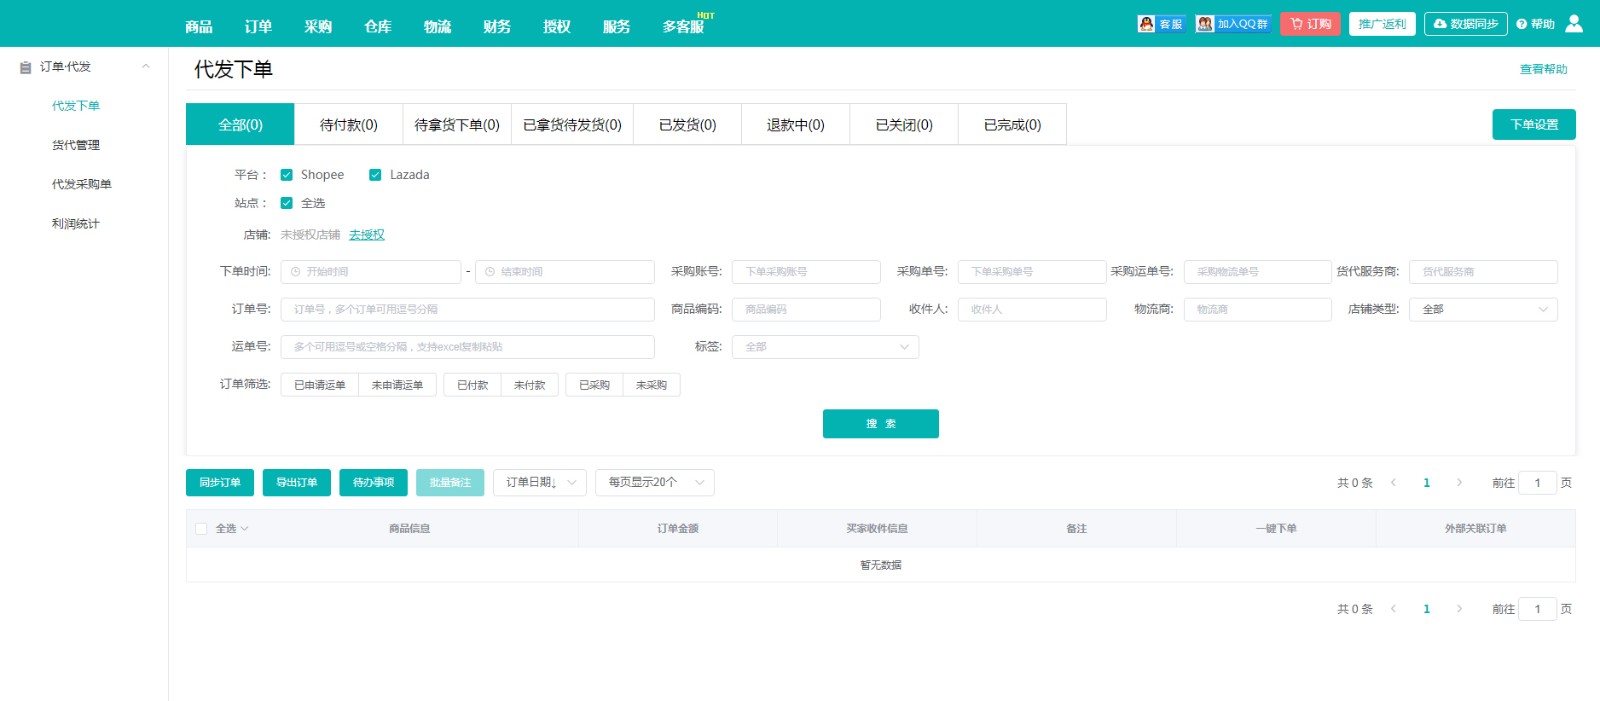Open the 财务 top menu

[497, 26]
